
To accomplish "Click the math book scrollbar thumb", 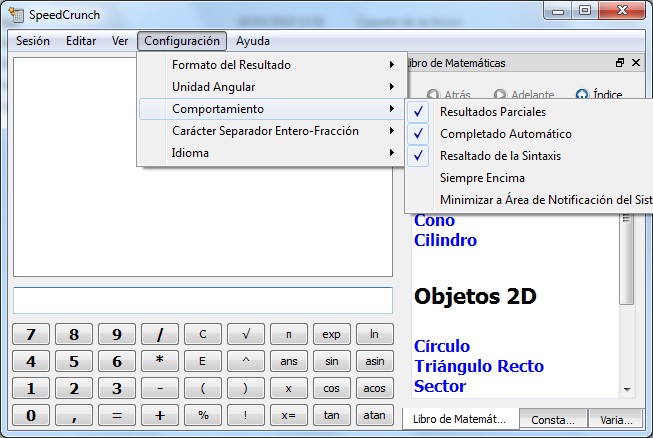I will coord(626,258).
